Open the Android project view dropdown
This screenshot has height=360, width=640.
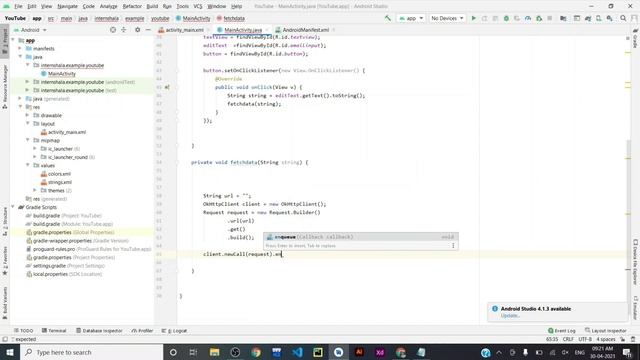pos(30,30)
